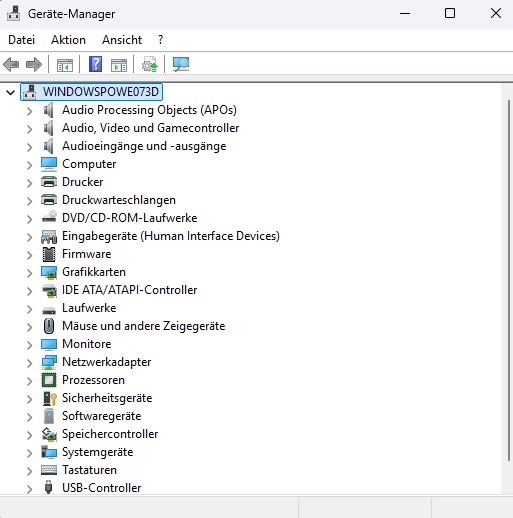Click the disc drive icon for DVD/CD-ROM-Laufwerke

49,217
